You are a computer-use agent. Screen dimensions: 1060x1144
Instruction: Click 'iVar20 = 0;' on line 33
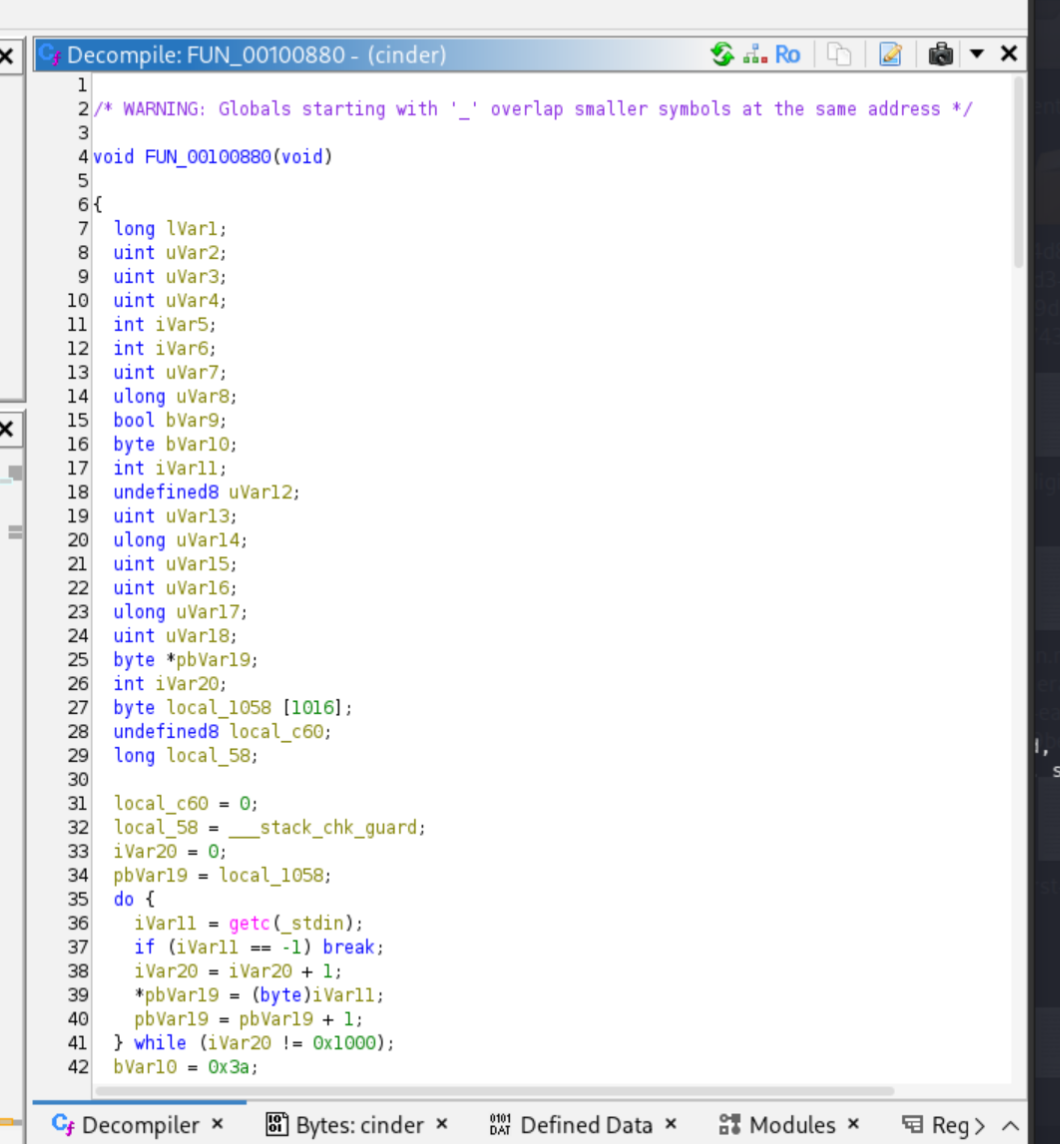click(x=170, y=851)
